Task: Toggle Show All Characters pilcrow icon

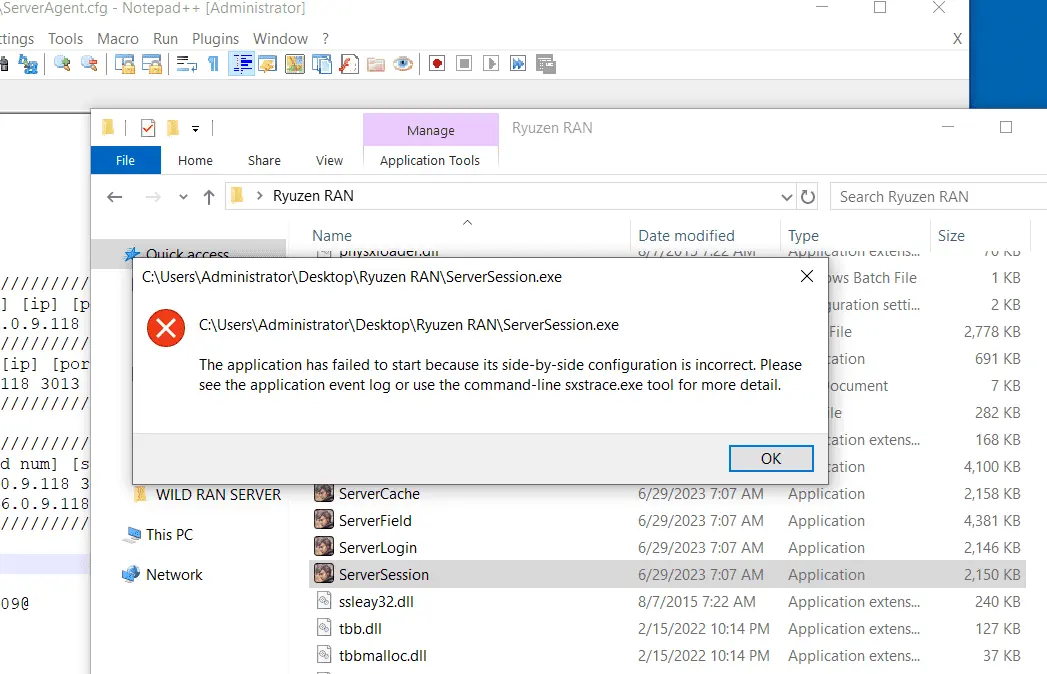Action: click(x=213, y=64)
